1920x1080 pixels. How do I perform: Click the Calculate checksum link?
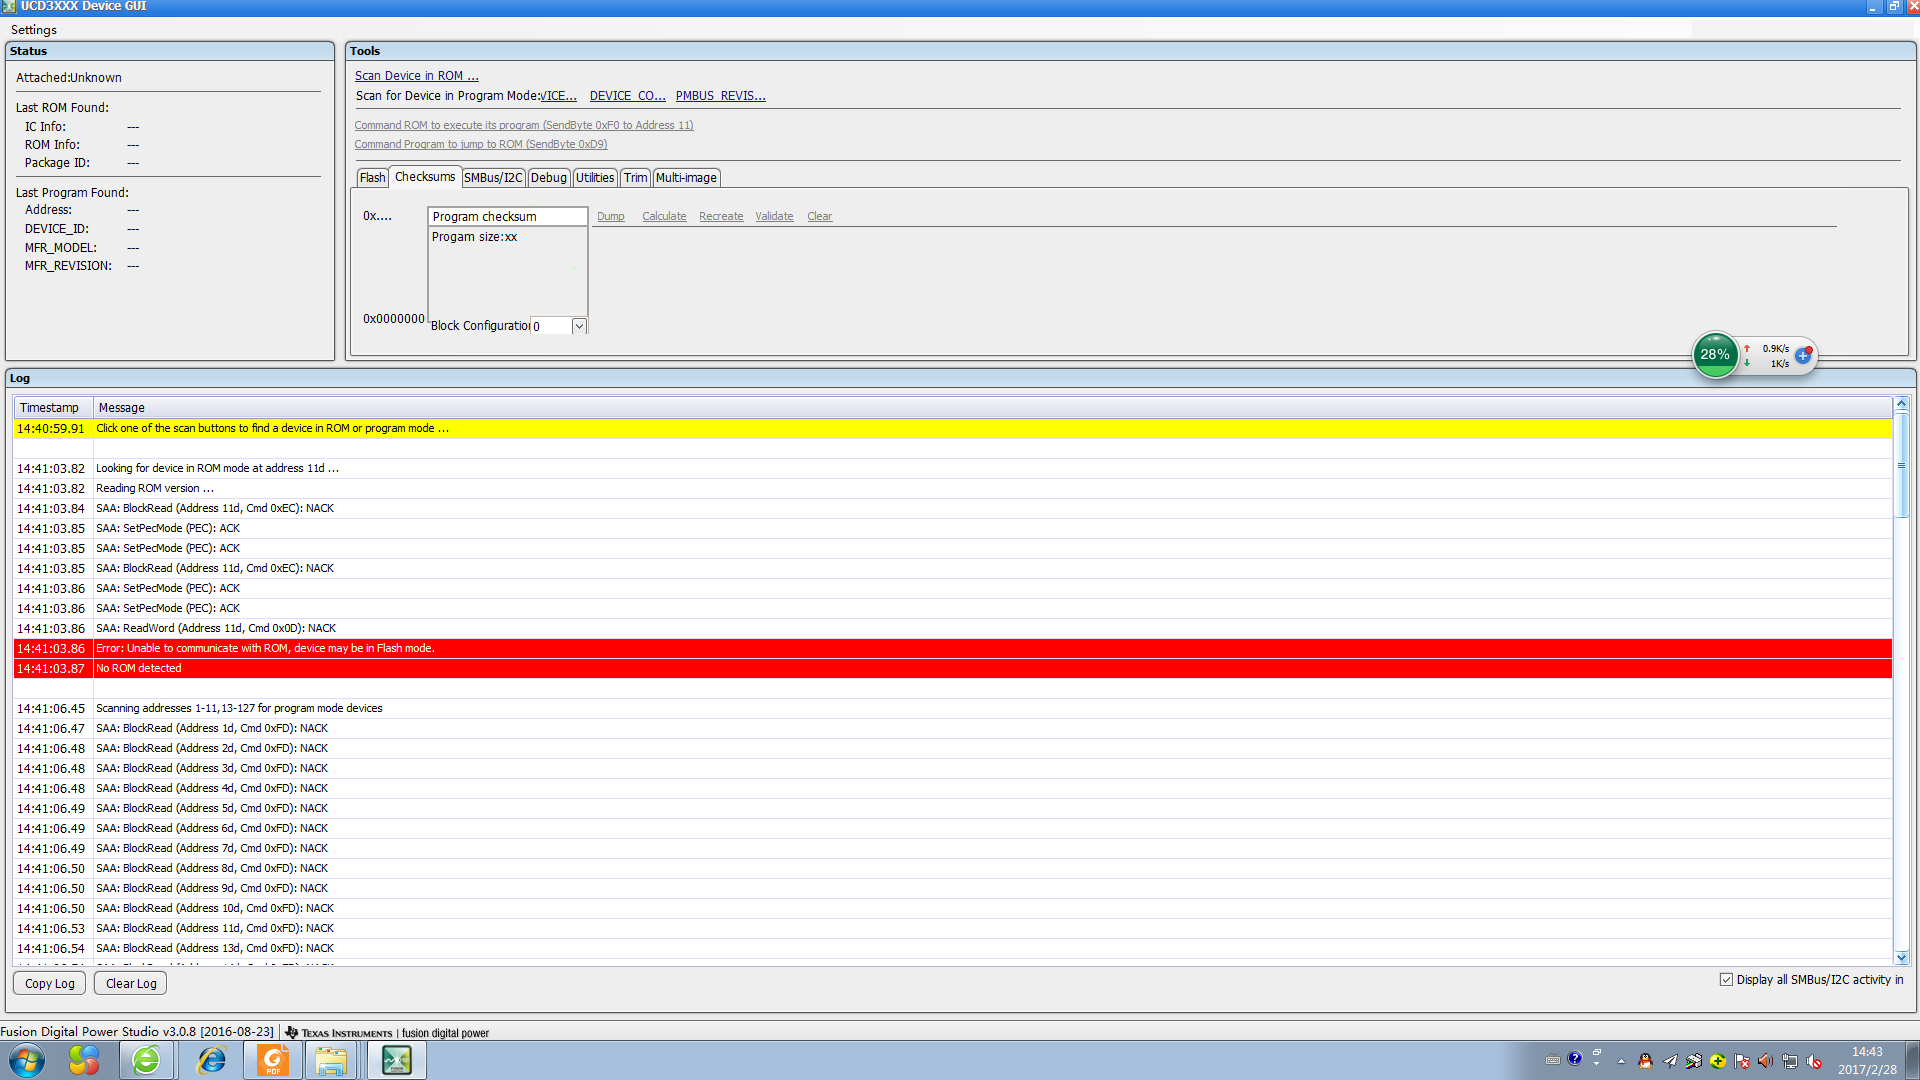664,217
